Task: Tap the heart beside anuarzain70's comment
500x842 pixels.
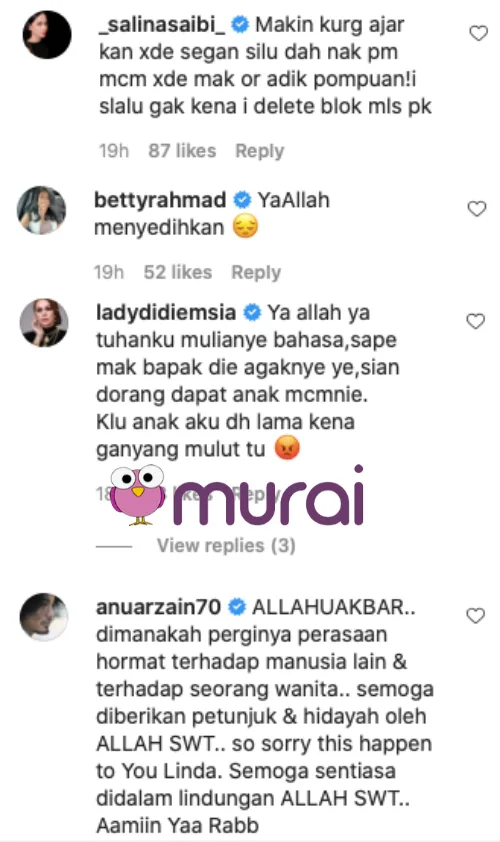Action: 475,615
